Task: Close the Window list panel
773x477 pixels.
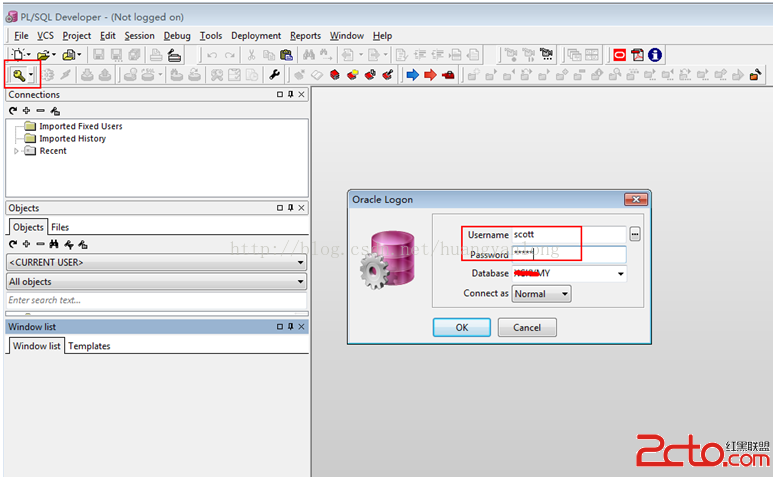Action: point(301,326)
